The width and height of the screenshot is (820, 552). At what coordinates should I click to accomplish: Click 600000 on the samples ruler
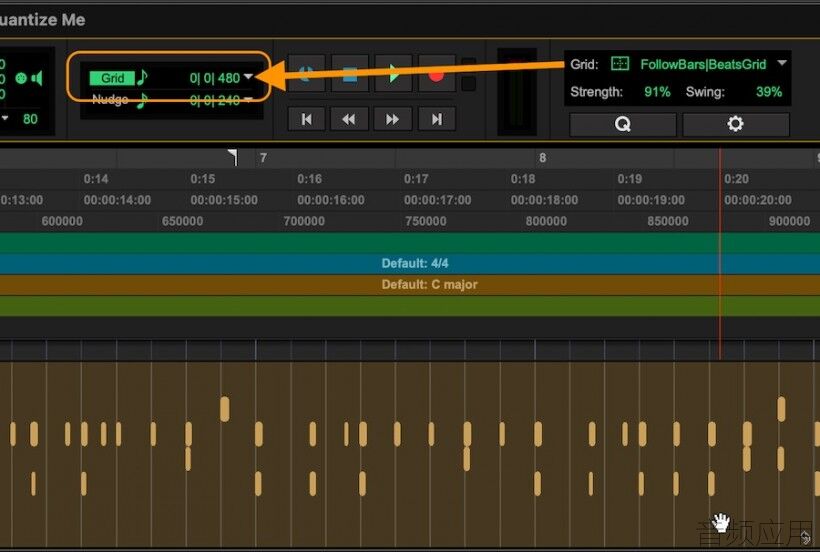[x=62, y=221]
